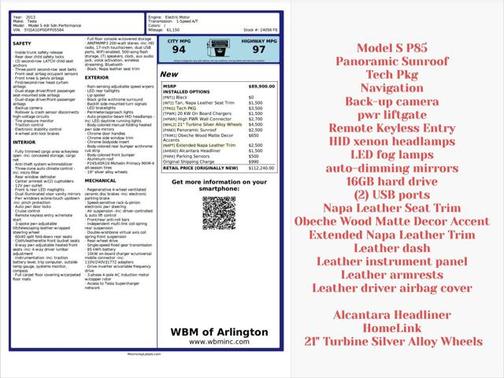Screen dimensions: 504x378
Task: Click the red 'HomeLink' feature line
Action: tap(392, 328)
